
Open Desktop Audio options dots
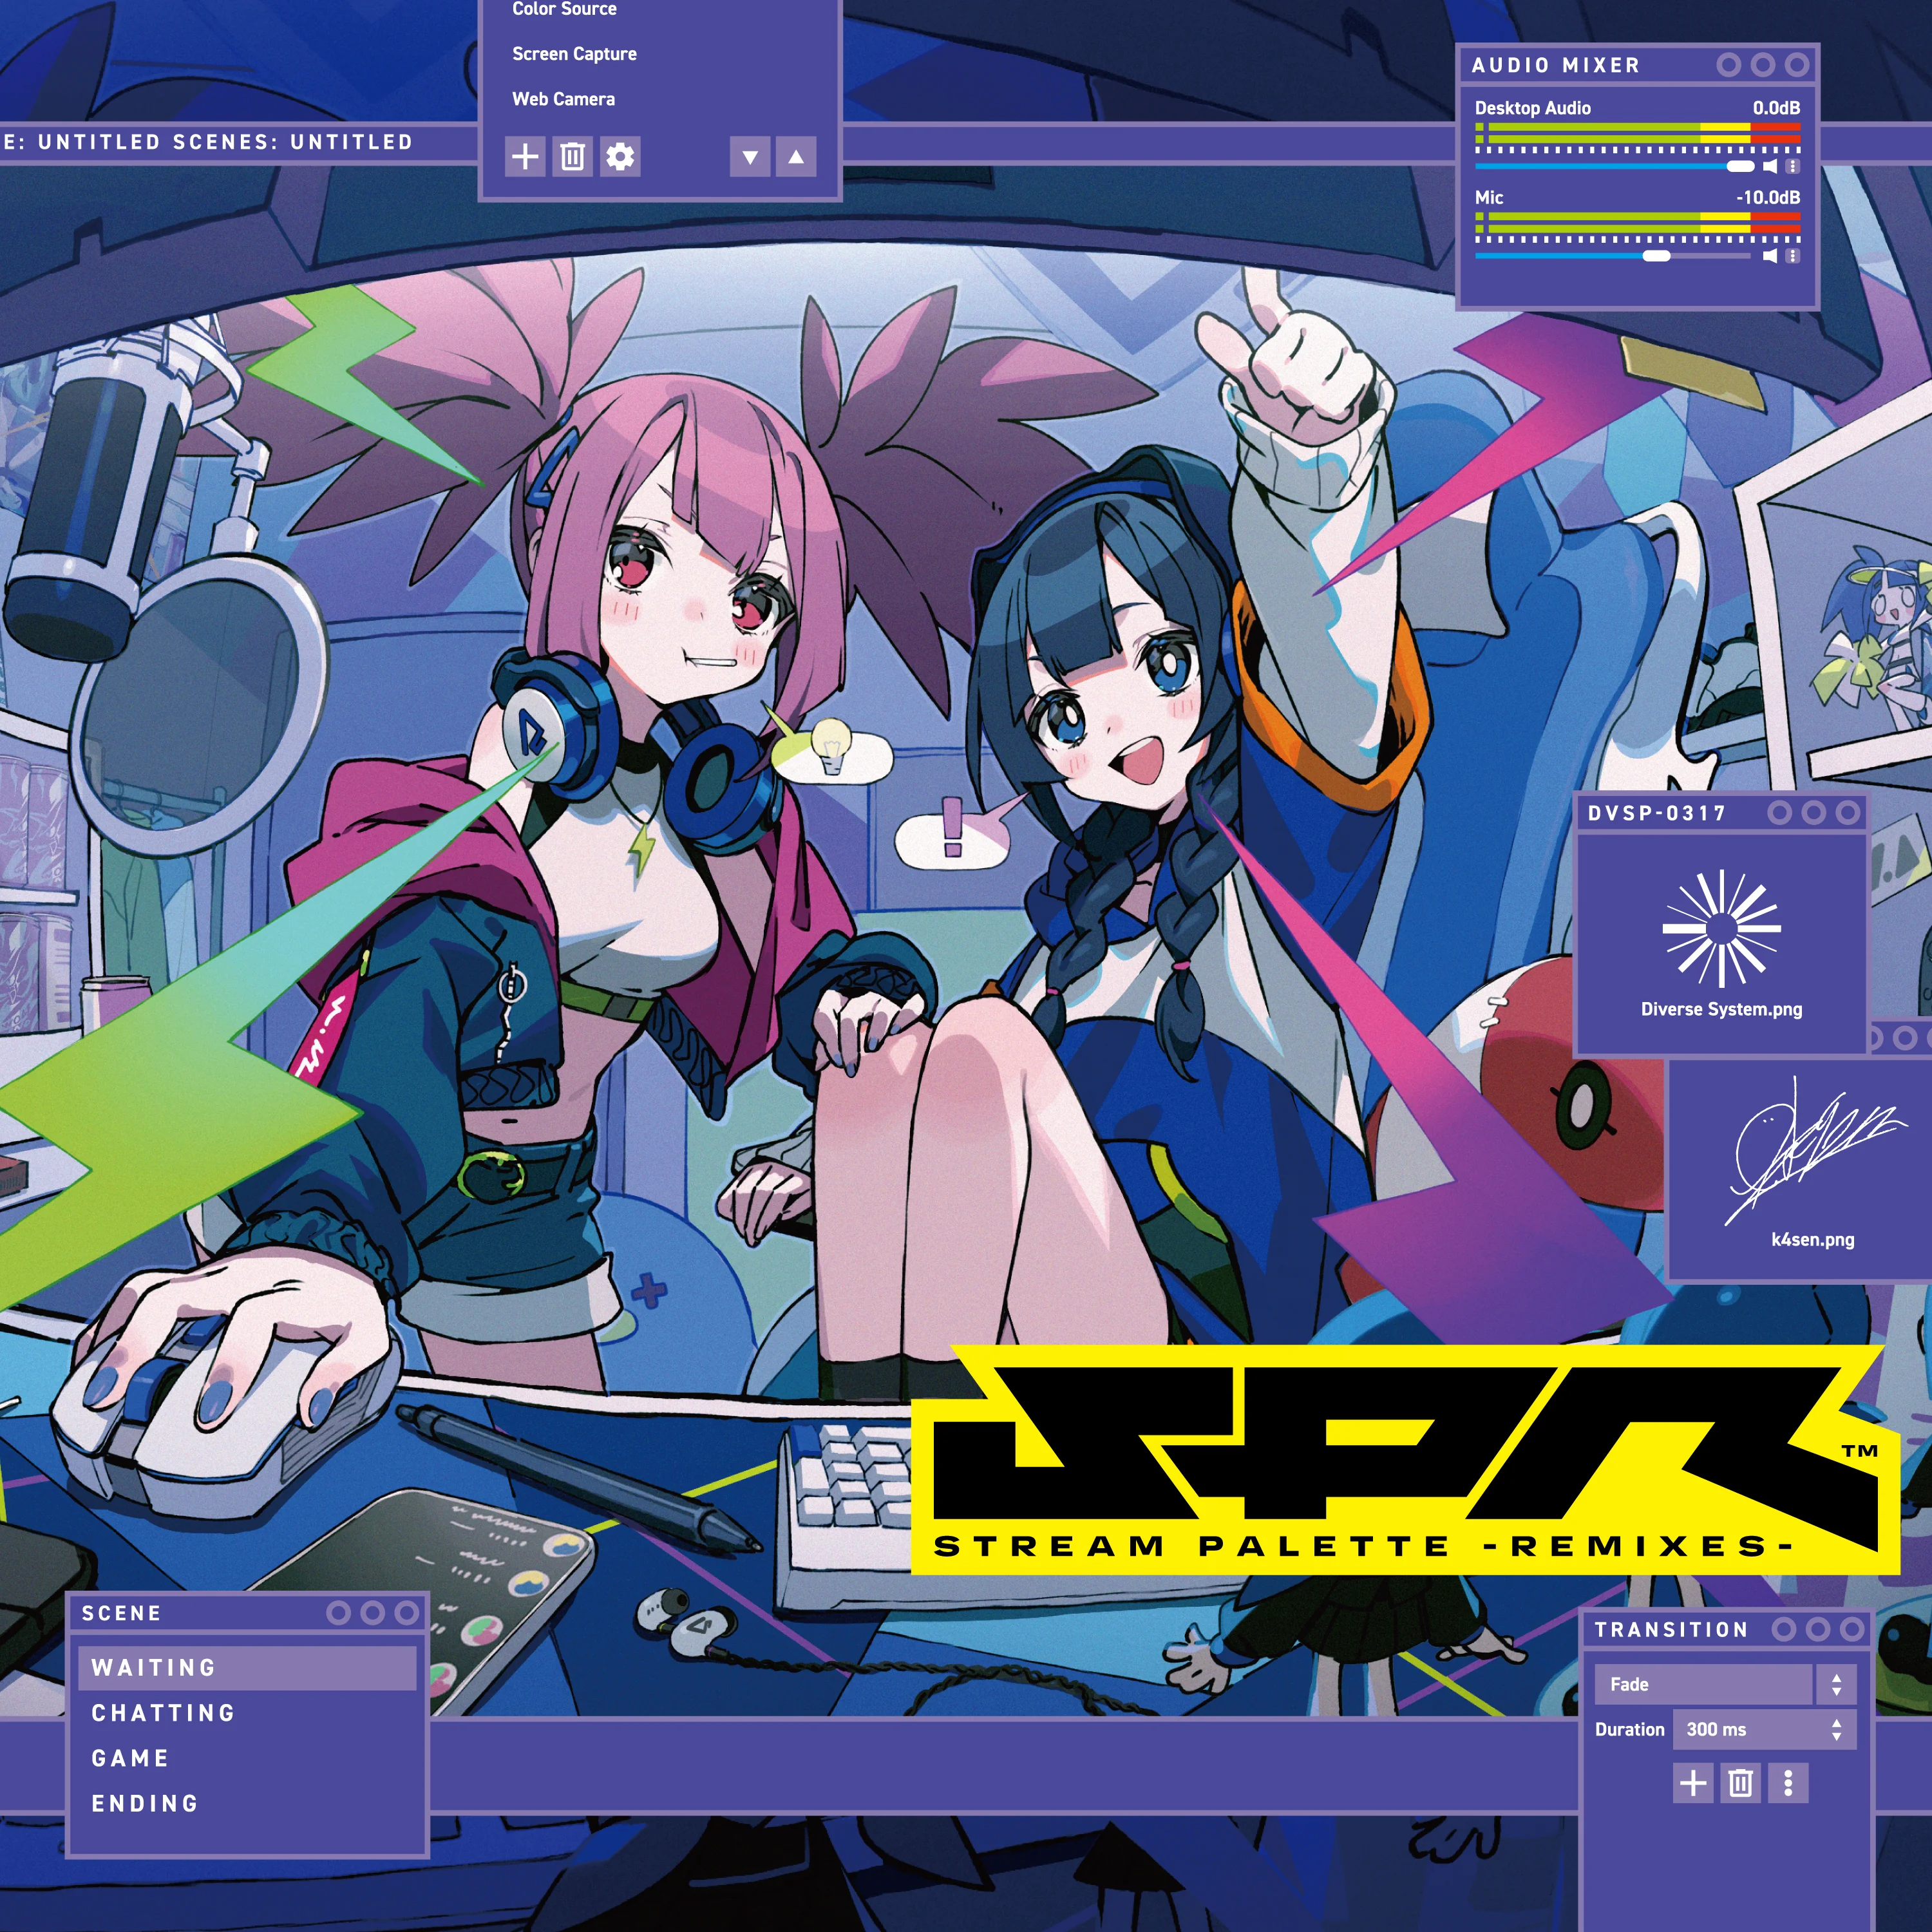[x=1793, y=167]
